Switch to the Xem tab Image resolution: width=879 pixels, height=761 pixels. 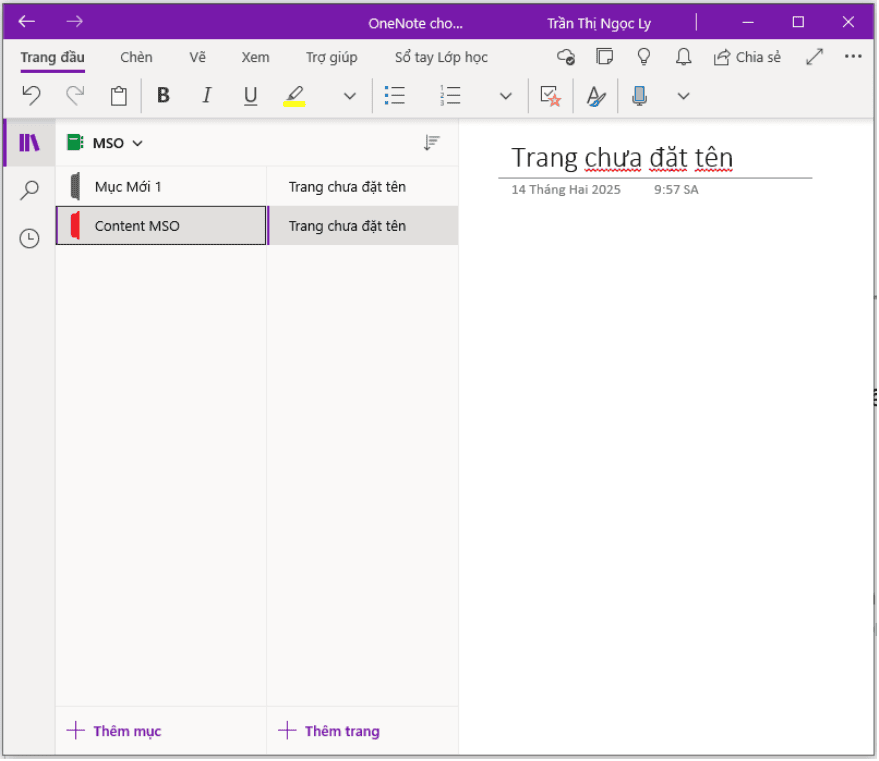[256, 58]
